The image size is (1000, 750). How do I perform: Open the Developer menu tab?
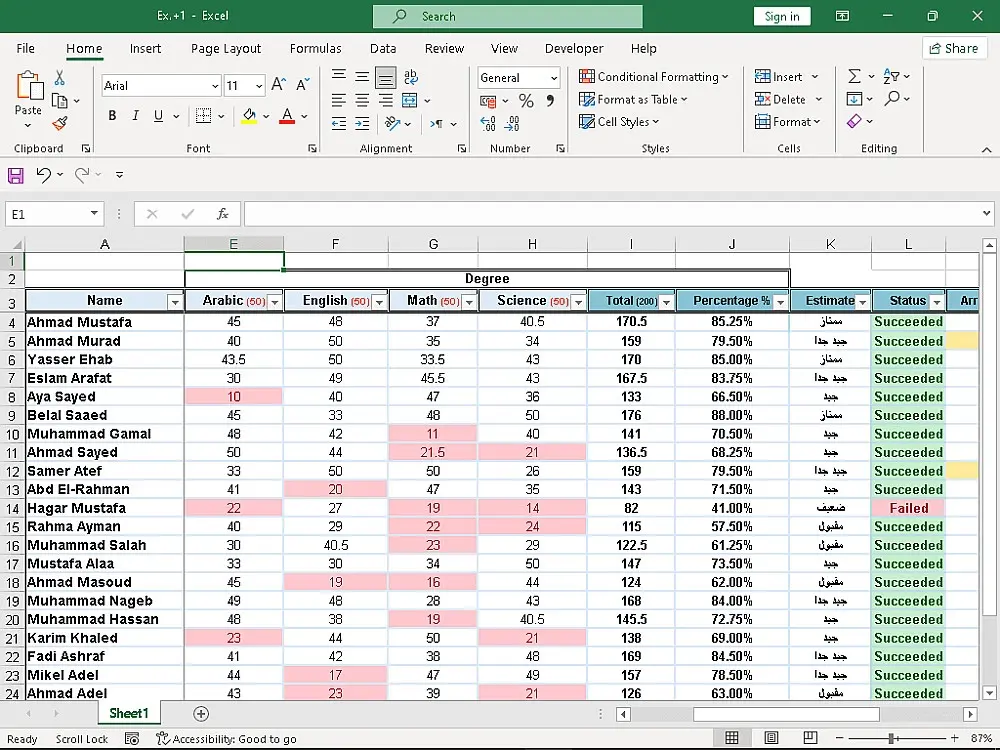pyautogui.click(x=573, y=48)
